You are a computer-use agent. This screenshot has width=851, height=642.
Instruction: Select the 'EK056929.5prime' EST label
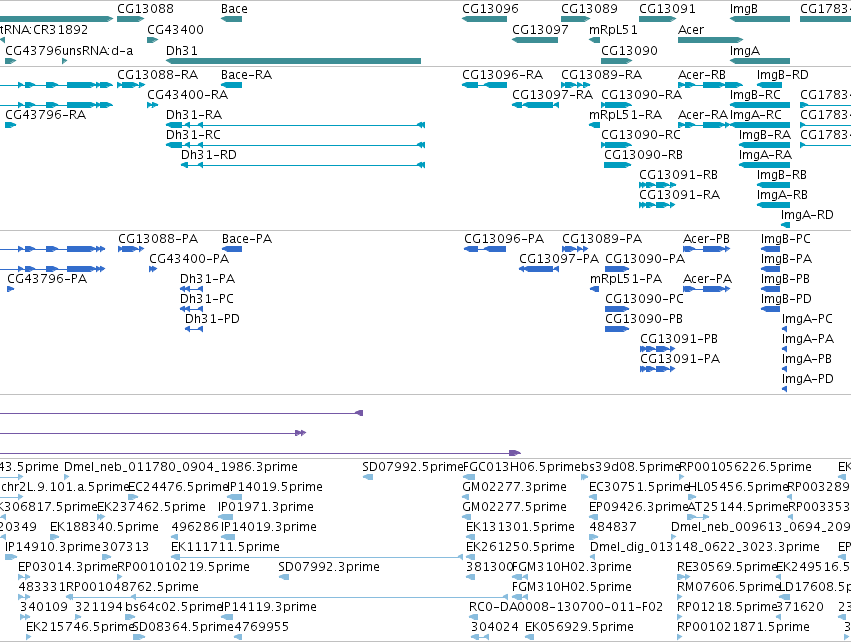click(580, 627)
